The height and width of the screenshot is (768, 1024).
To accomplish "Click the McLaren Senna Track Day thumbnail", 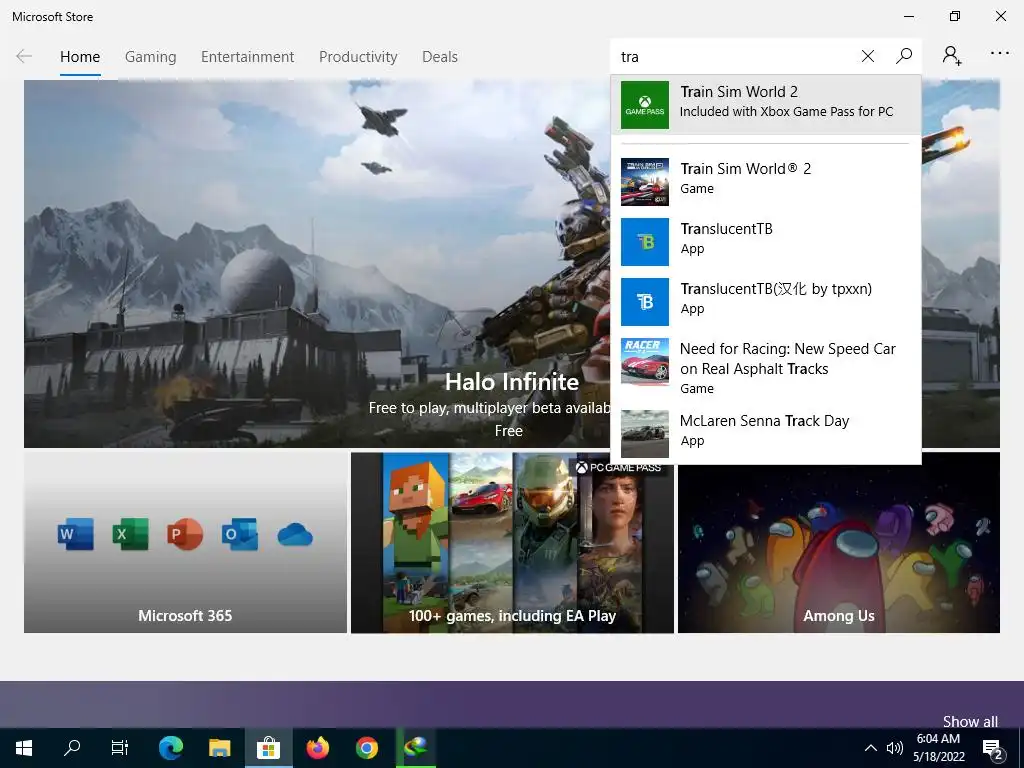I will (645, 434).
